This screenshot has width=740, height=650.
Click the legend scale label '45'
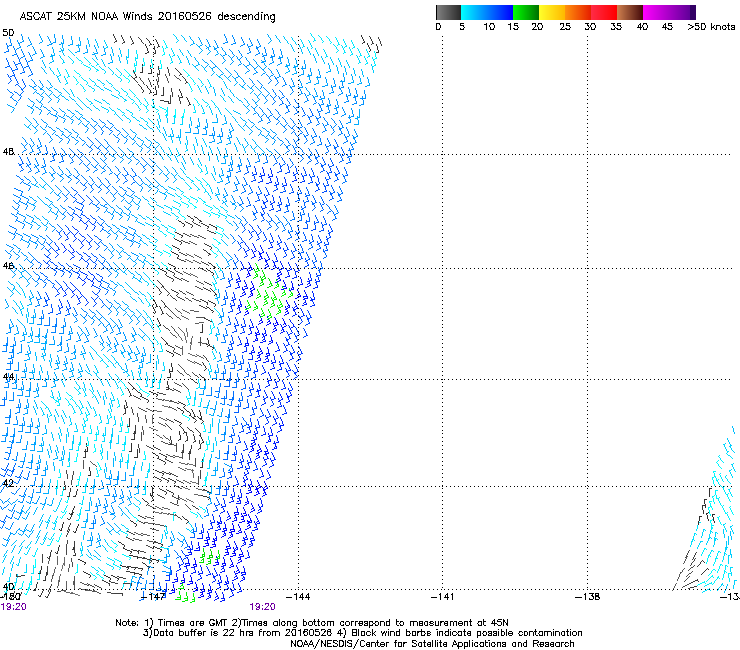667,27
